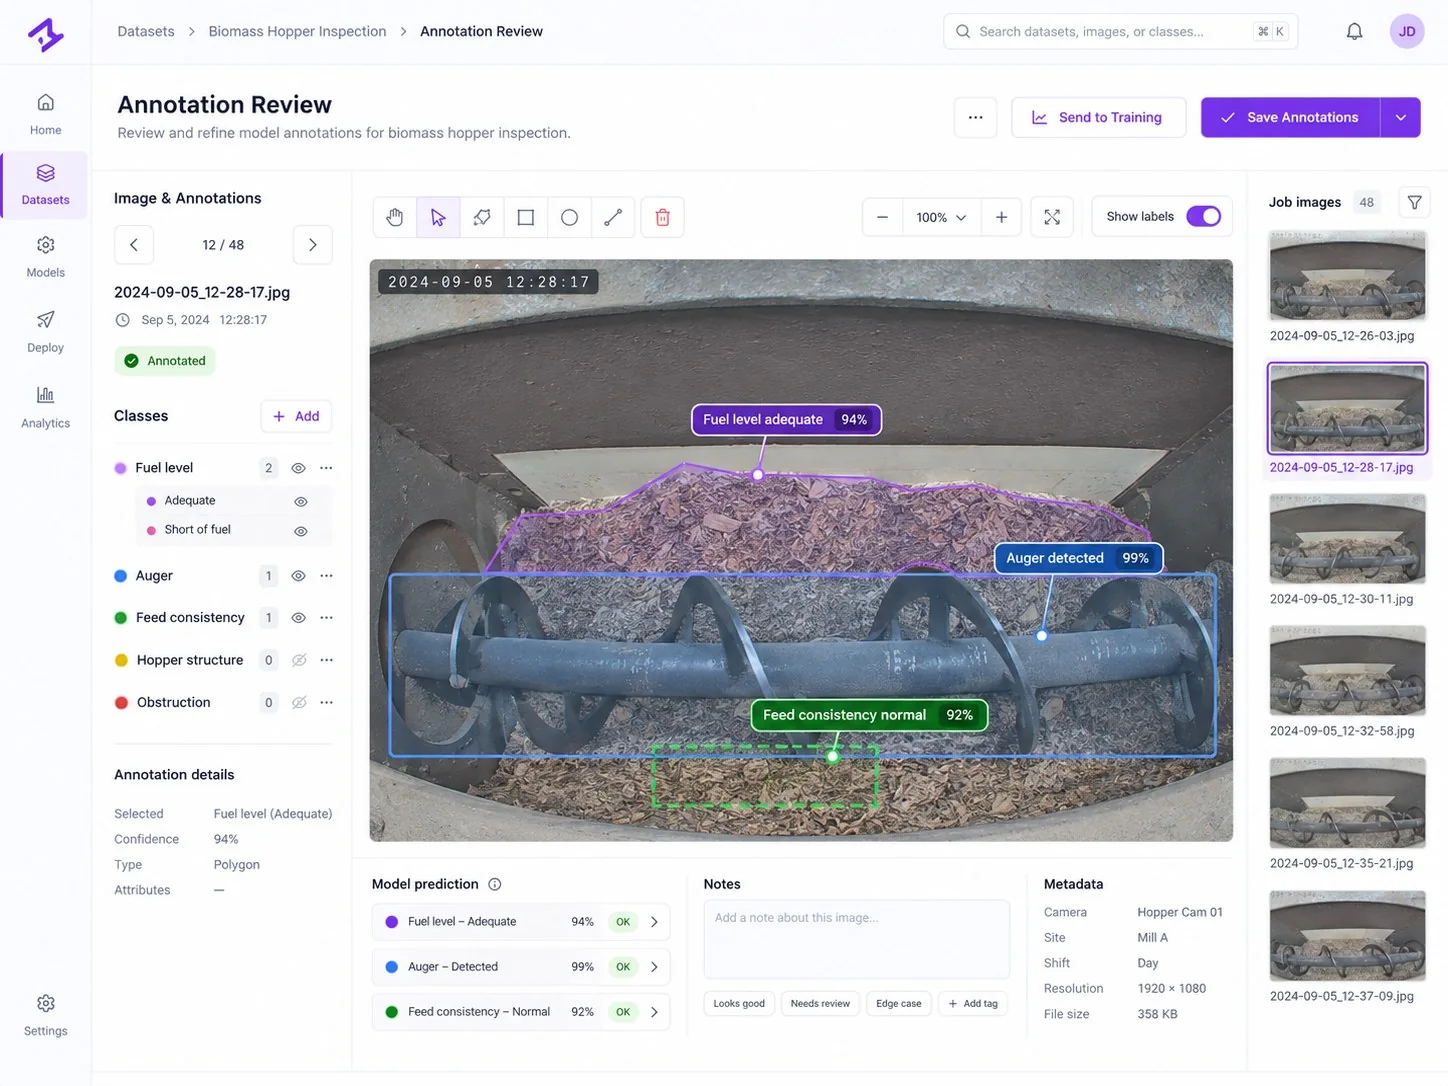Open the Feed consistency class options menu
This screenshot has height=1086, width=1448.
click(x=326, y=618)
